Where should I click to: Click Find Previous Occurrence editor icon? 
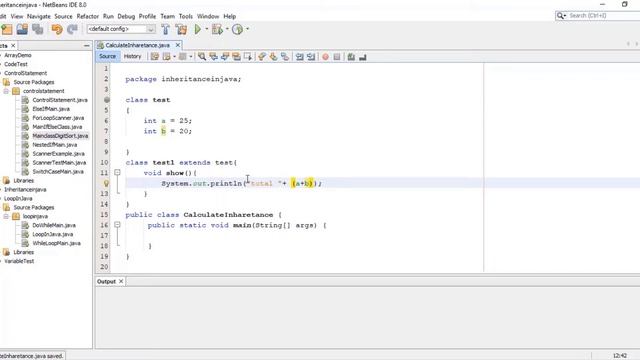[213, 57]
